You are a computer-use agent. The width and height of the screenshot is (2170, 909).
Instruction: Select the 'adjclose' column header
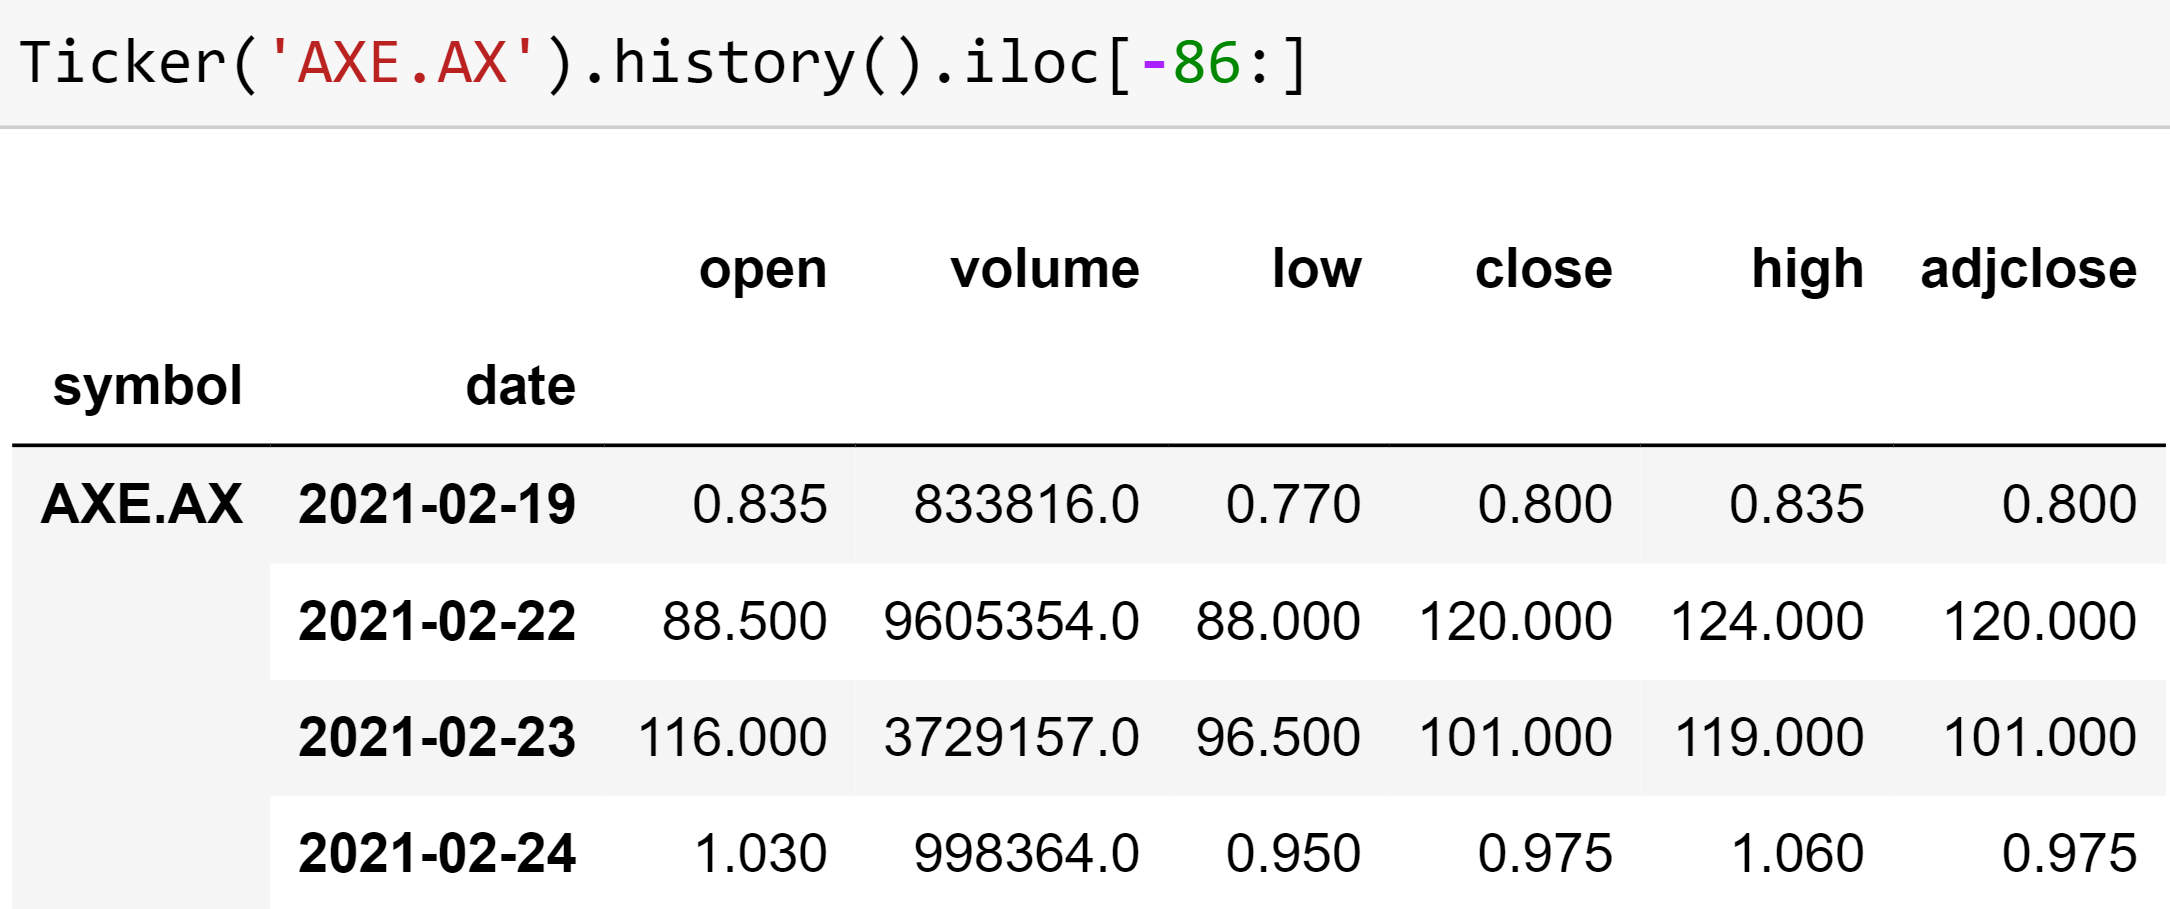[x=2029, y=270]
